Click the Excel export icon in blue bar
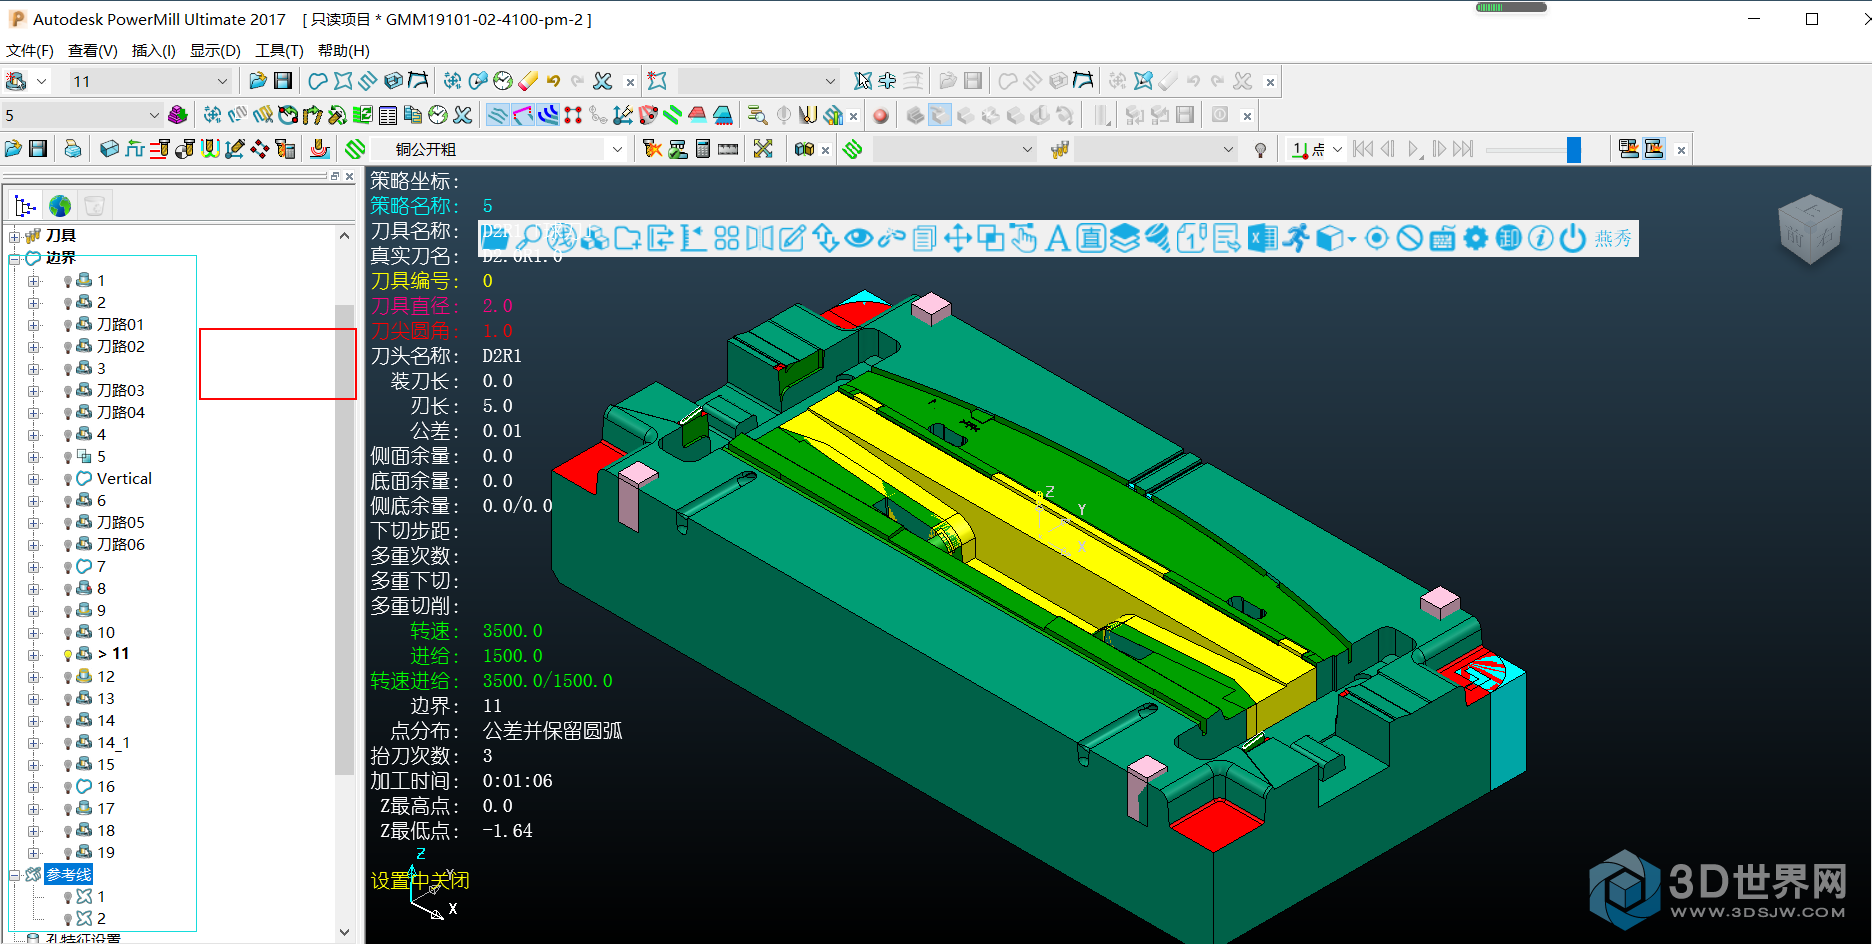Image resolution: width=1872 pixels, height=944 pixels. pyautogui.click(x=1262, y=238)
